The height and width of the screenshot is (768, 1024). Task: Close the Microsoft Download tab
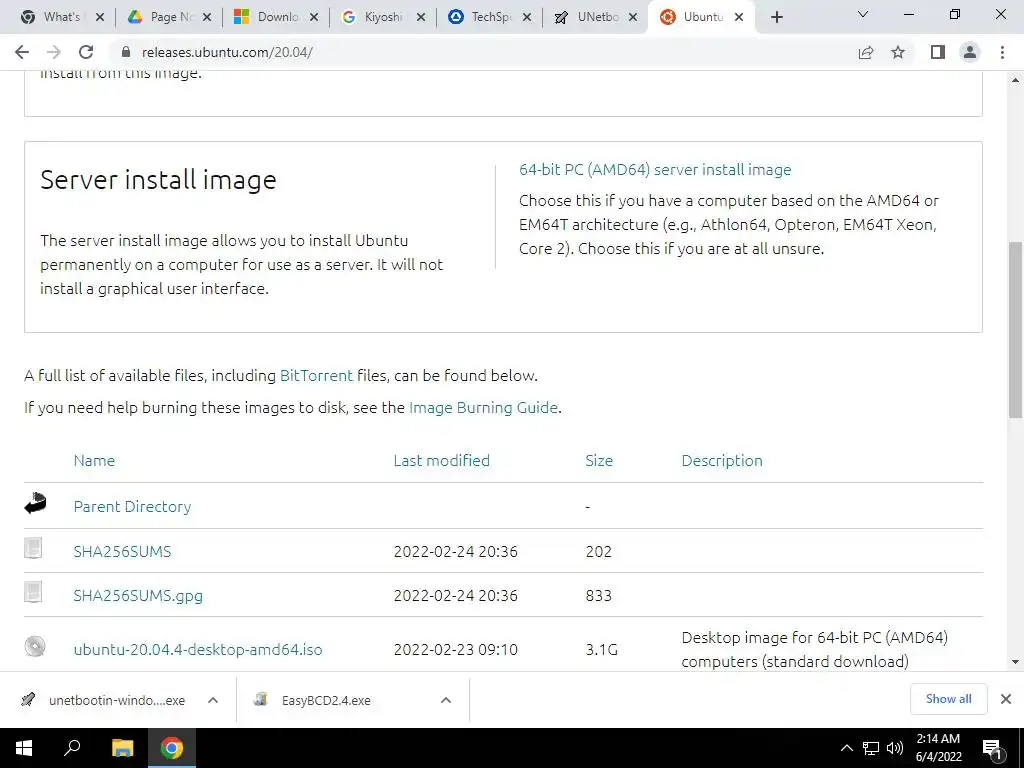(314, 18)
